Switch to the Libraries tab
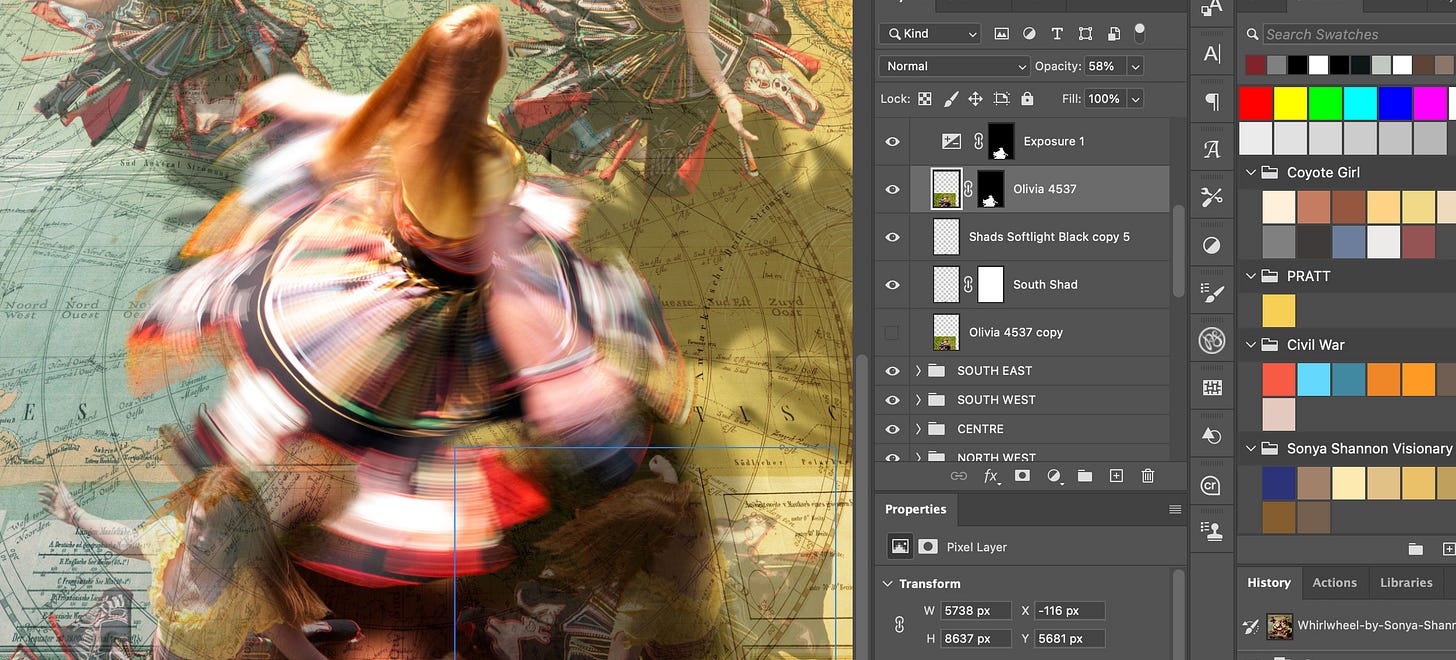 (1406, 582)
